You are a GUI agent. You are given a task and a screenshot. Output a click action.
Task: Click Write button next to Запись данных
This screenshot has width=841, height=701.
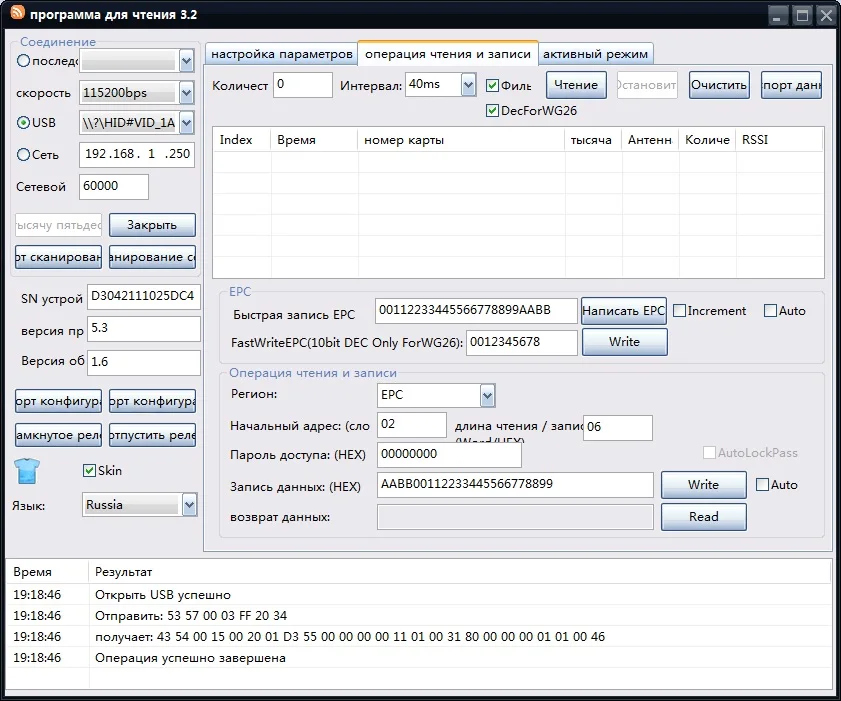pos(704,485)
